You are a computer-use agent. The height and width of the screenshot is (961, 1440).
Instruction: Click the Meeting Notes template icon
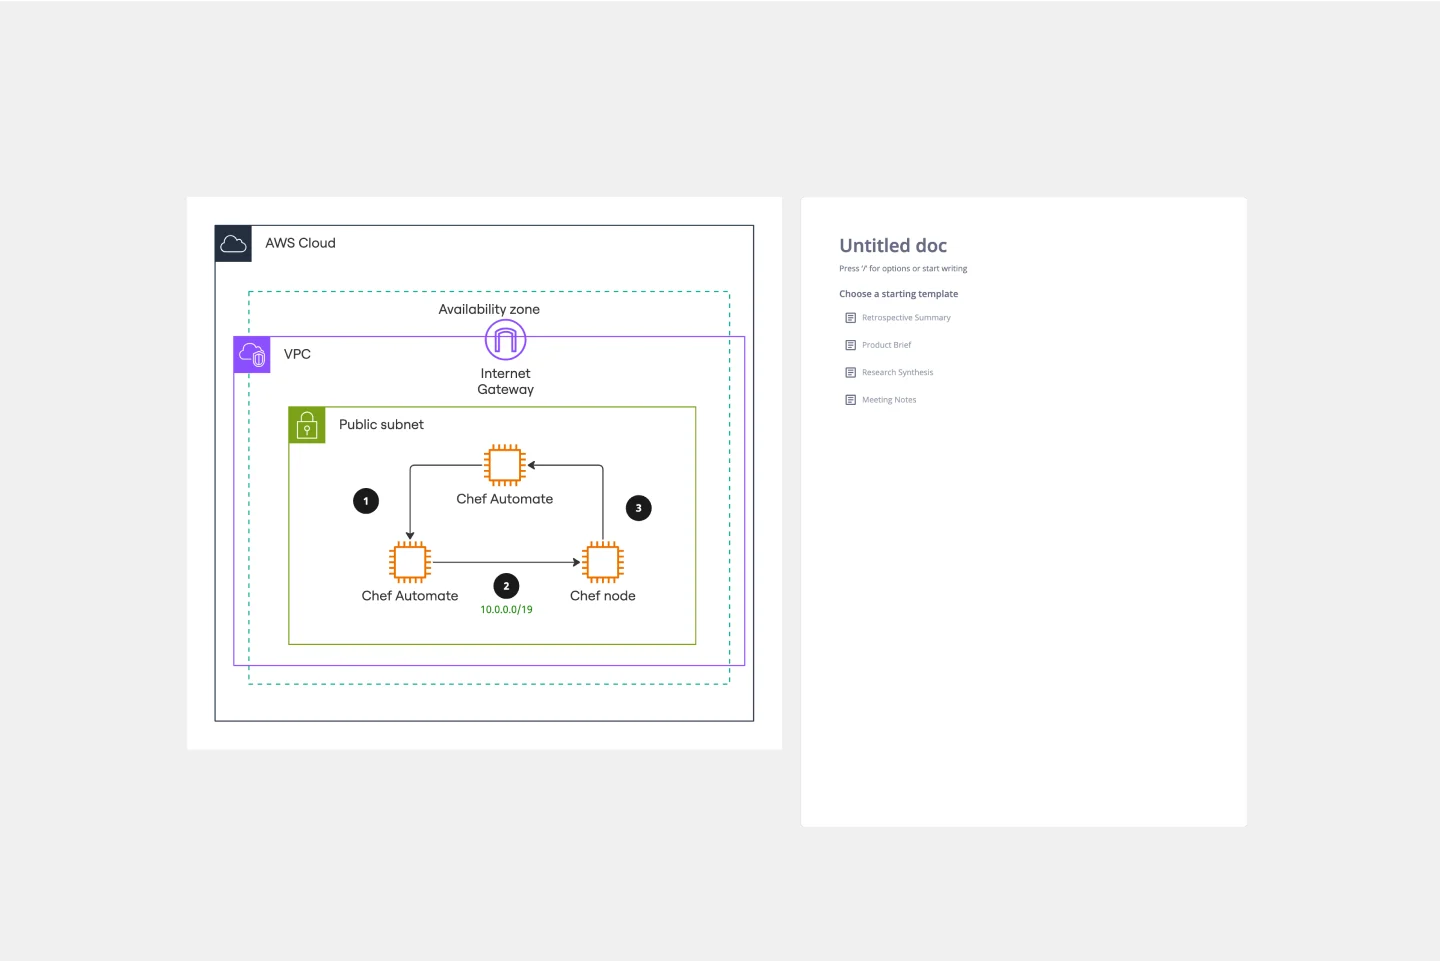tap(850, 400)
